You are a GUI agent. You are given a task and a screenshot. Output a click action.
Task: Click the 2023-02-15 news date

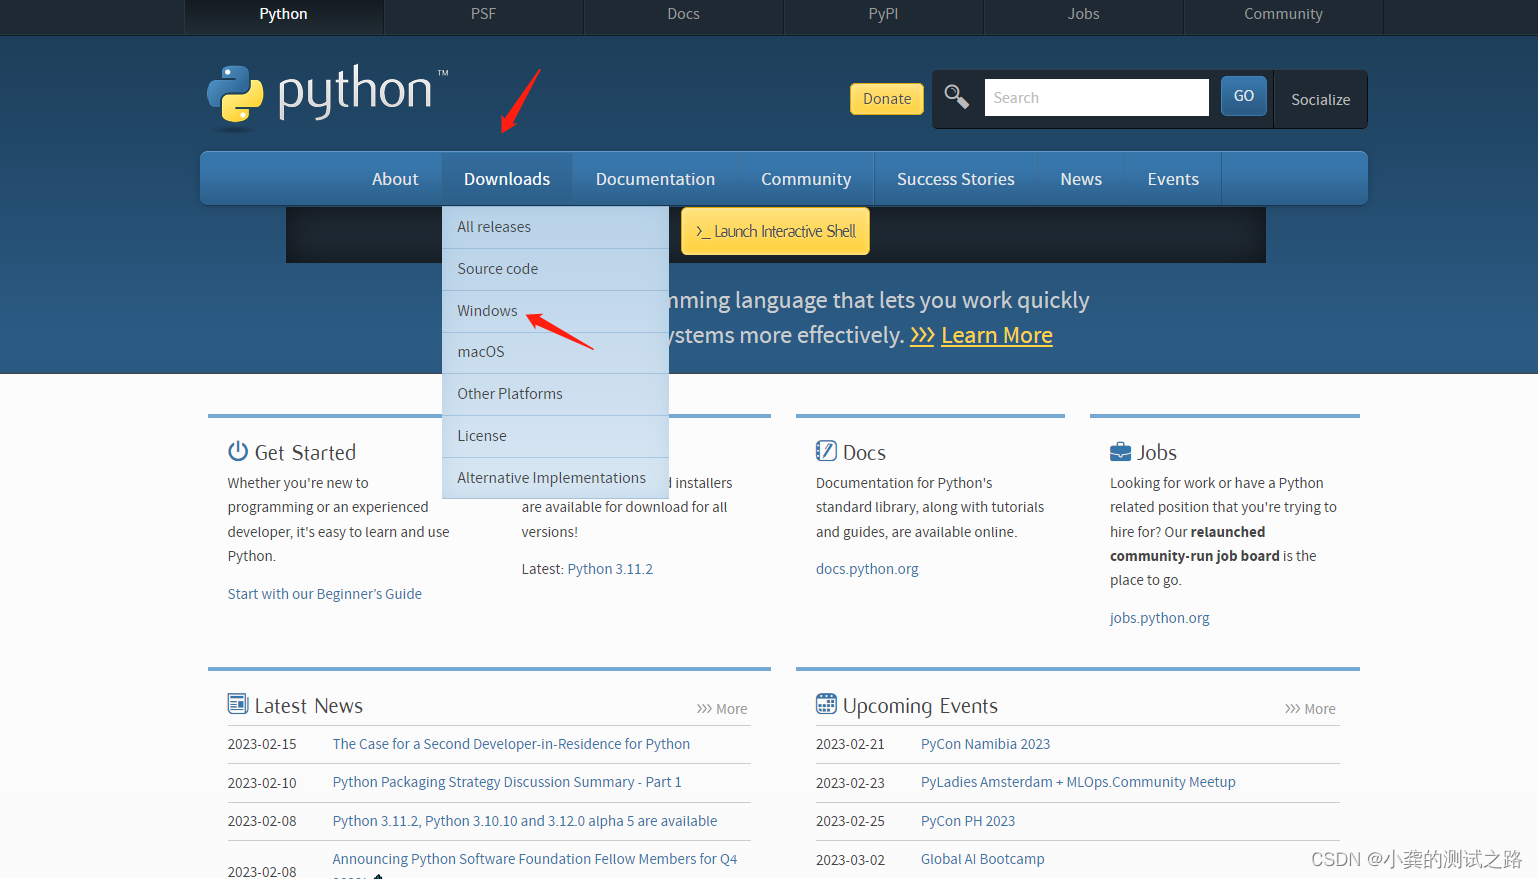tap(262, 744)
